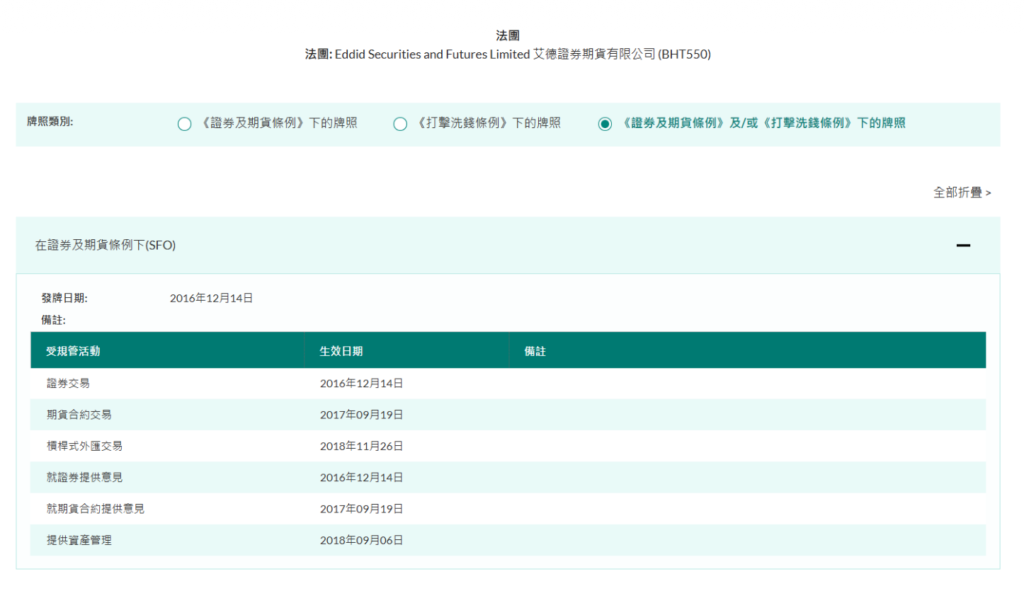Select the 就期貨合約提供意見 activity cell

click(95, 509)
